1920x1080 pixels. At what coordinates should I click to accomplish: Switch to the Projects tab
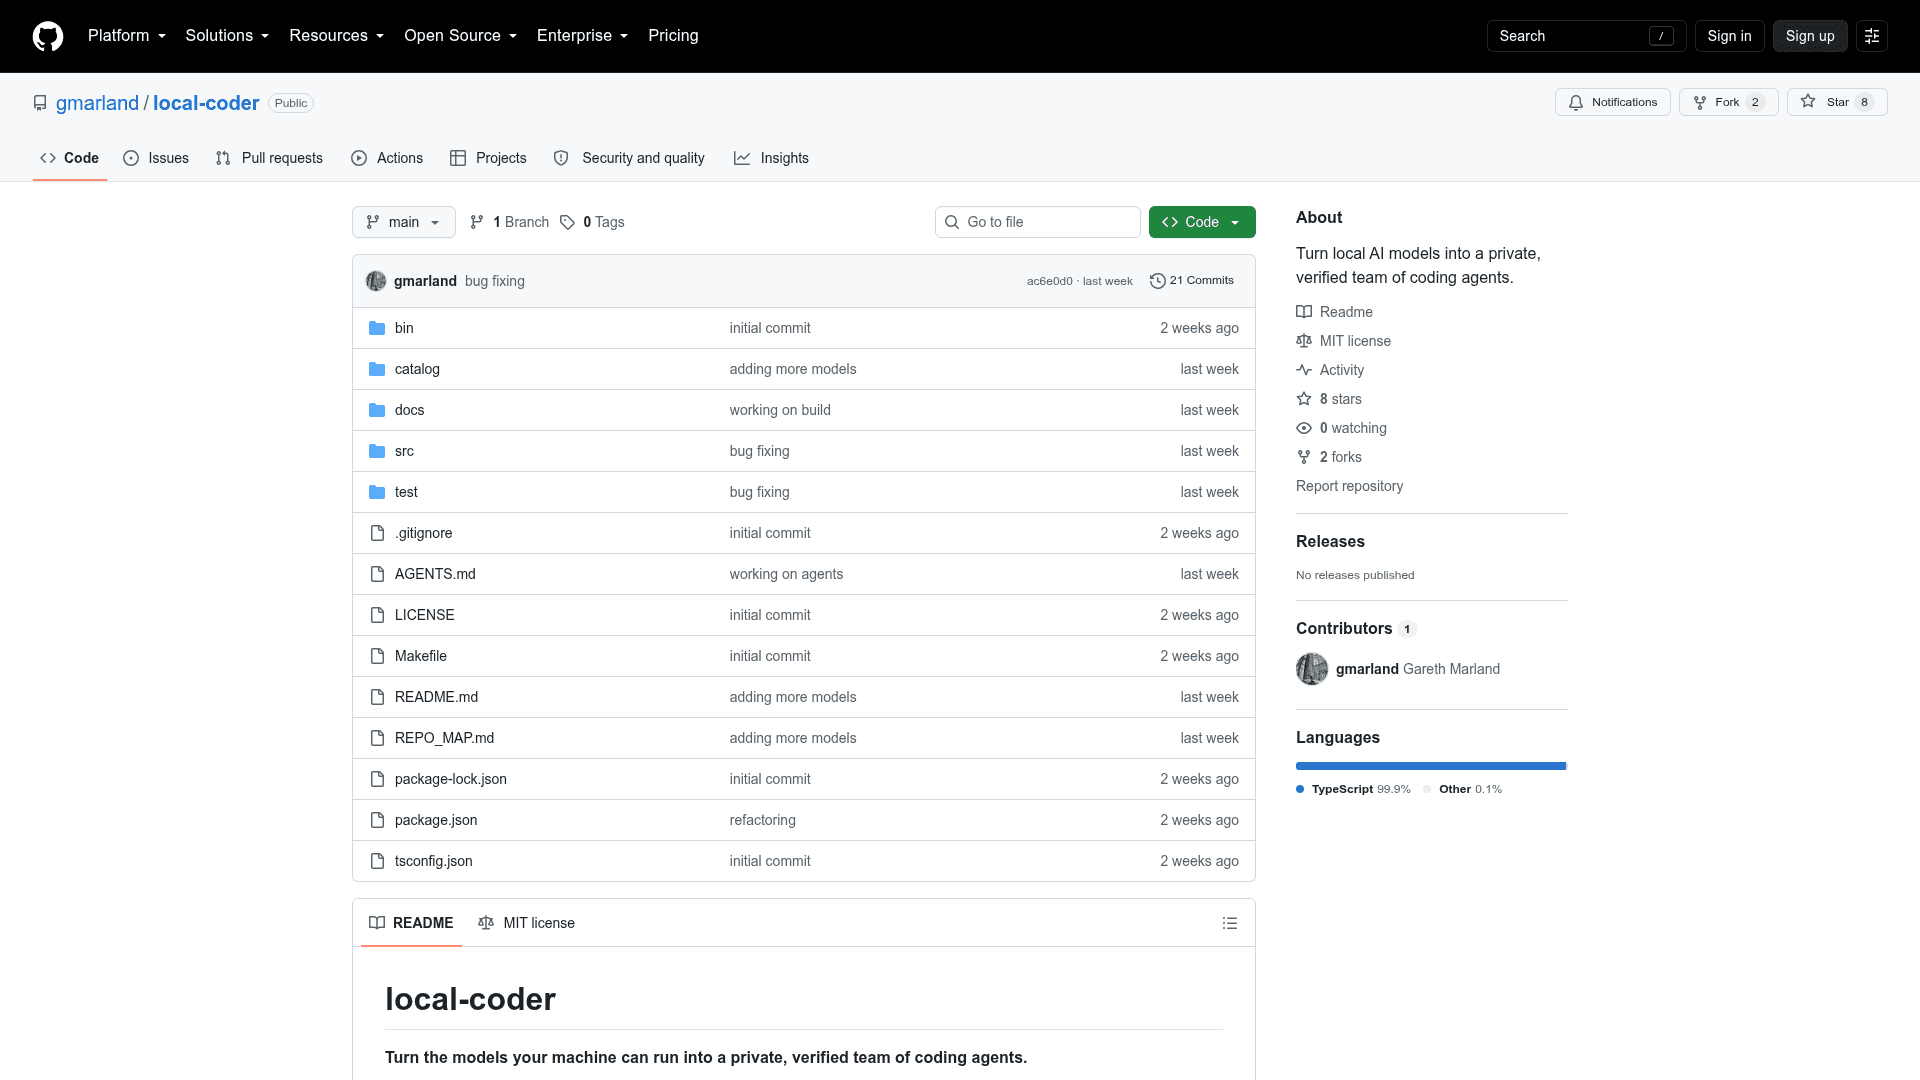488,158
